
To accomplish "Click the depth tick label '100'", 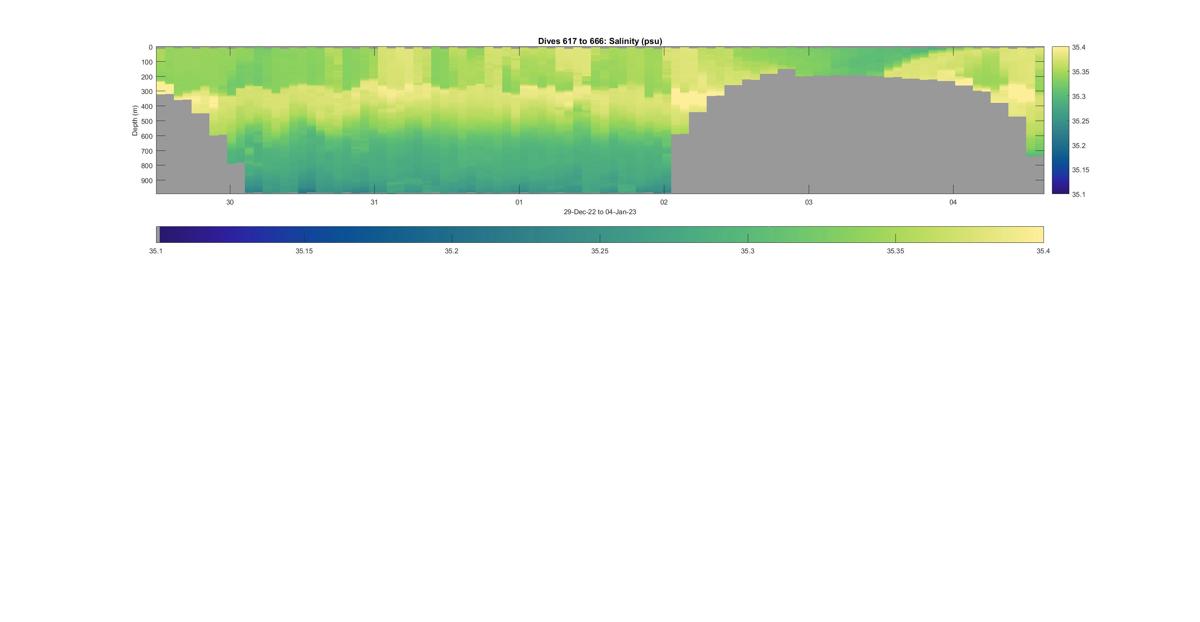I will [x=146, y=62].
